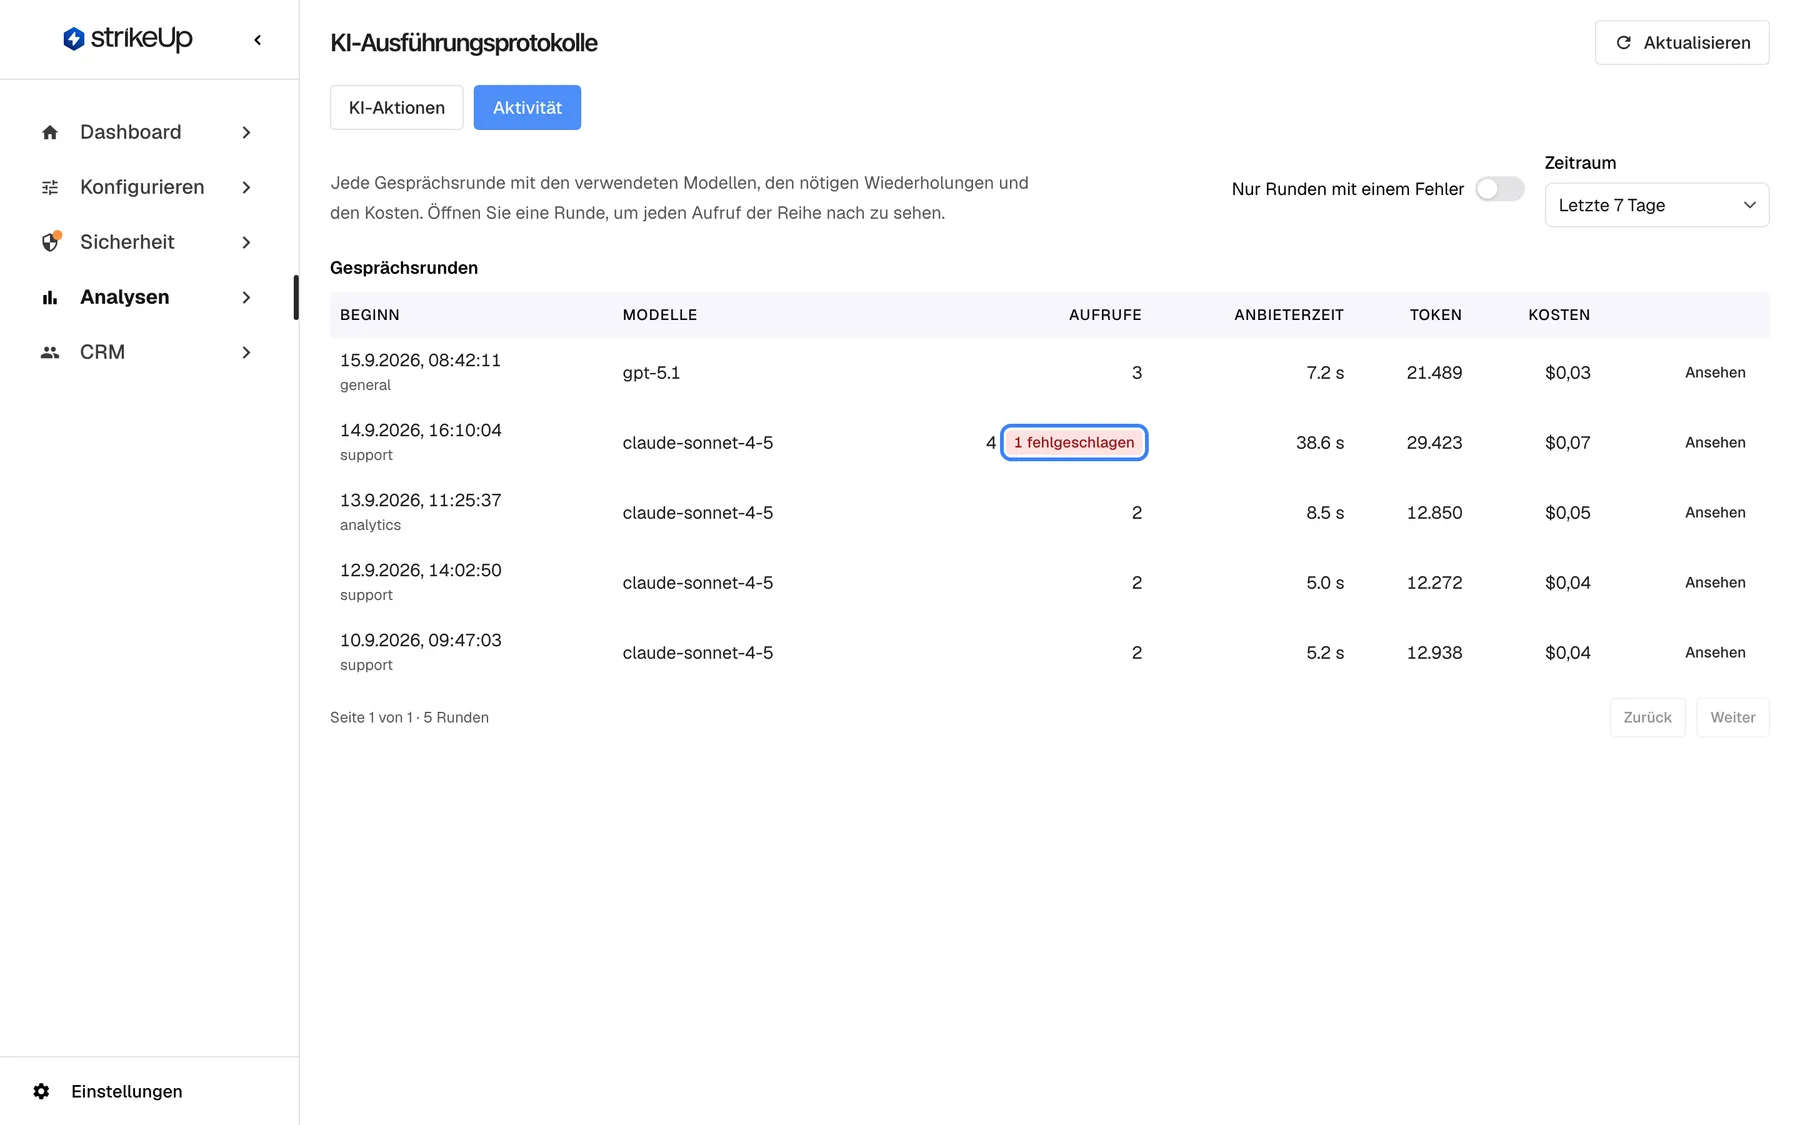The width and height of the screenshot is (1800, 1125).
Task: Click the 29.423 token value
Action: tap(1434, 442)
